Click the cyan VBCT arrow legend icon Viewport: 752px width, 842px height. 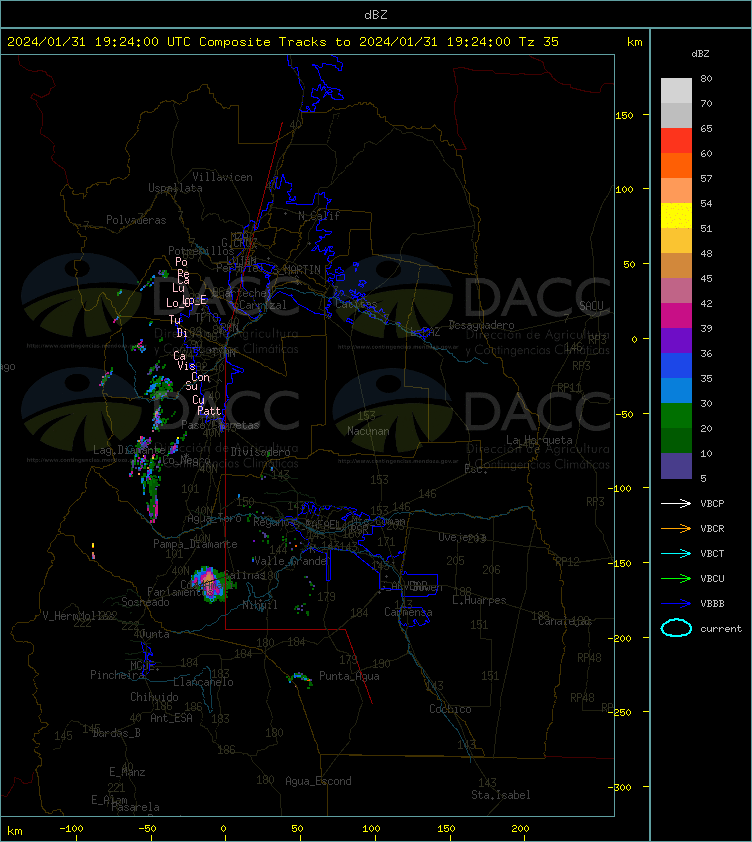[676, 553]
